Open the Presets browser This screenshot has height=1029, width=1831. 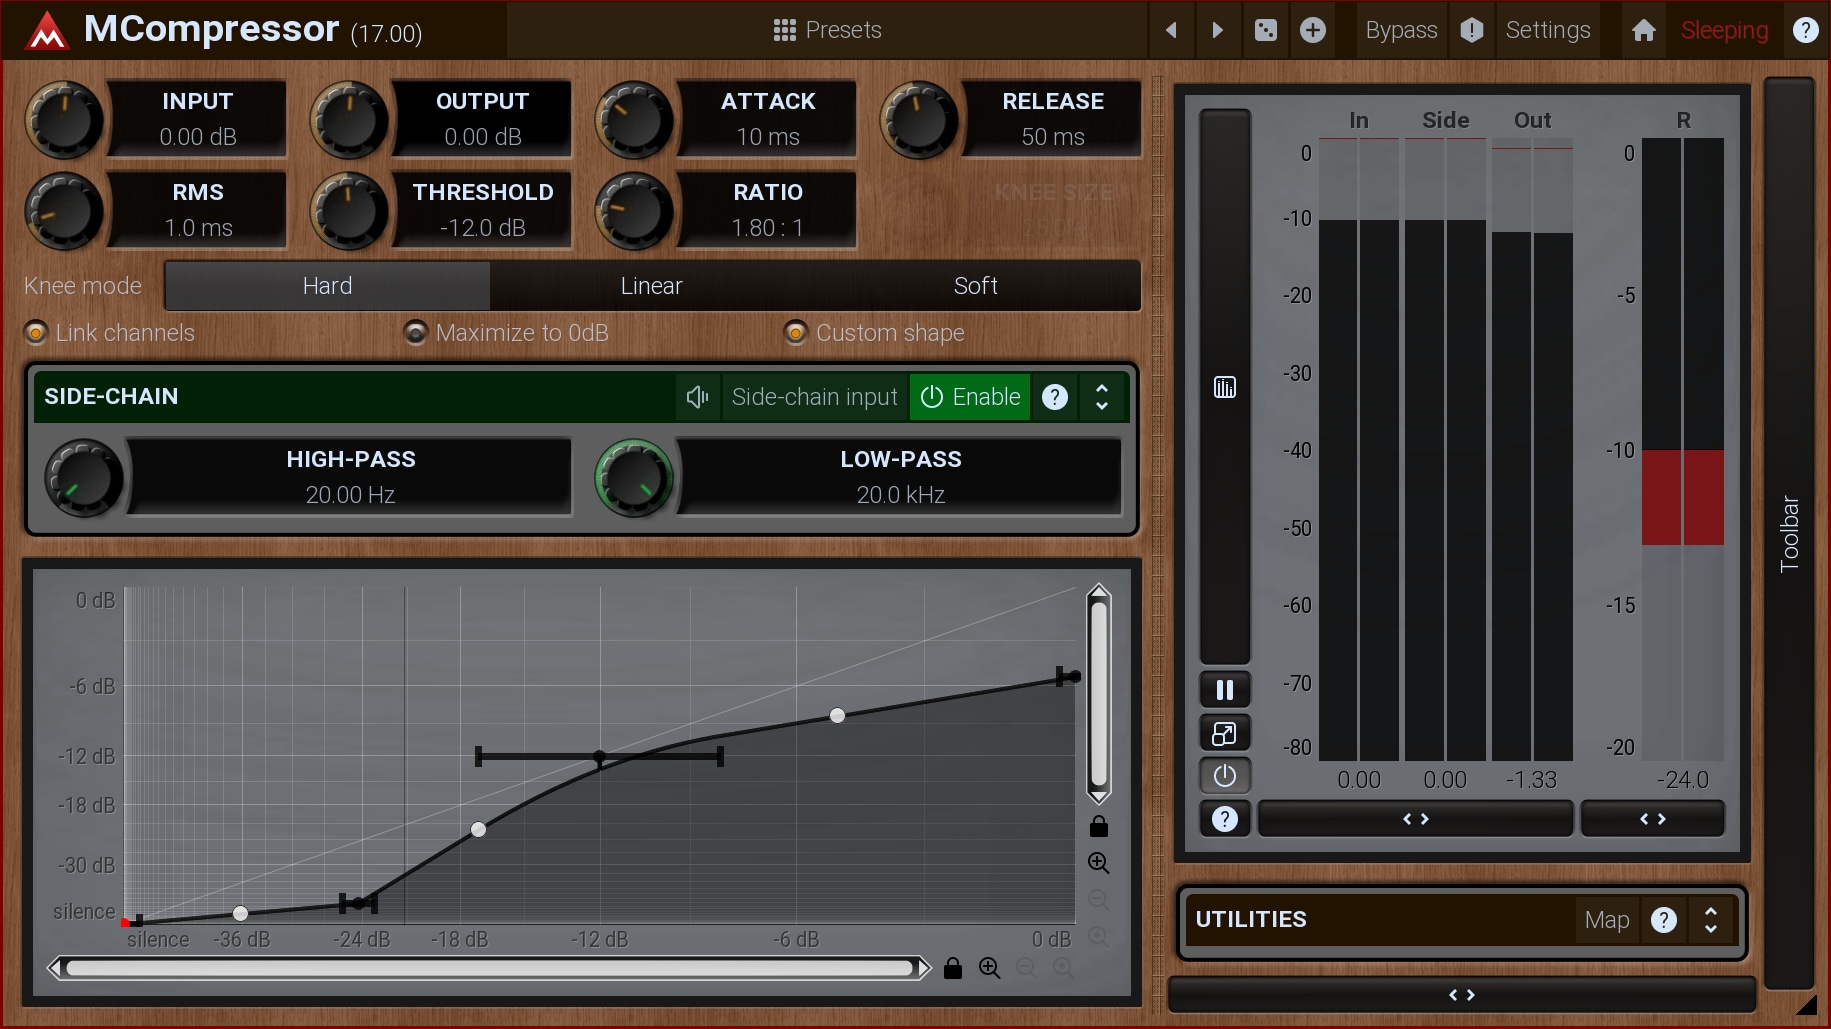[x=827, y=30]
